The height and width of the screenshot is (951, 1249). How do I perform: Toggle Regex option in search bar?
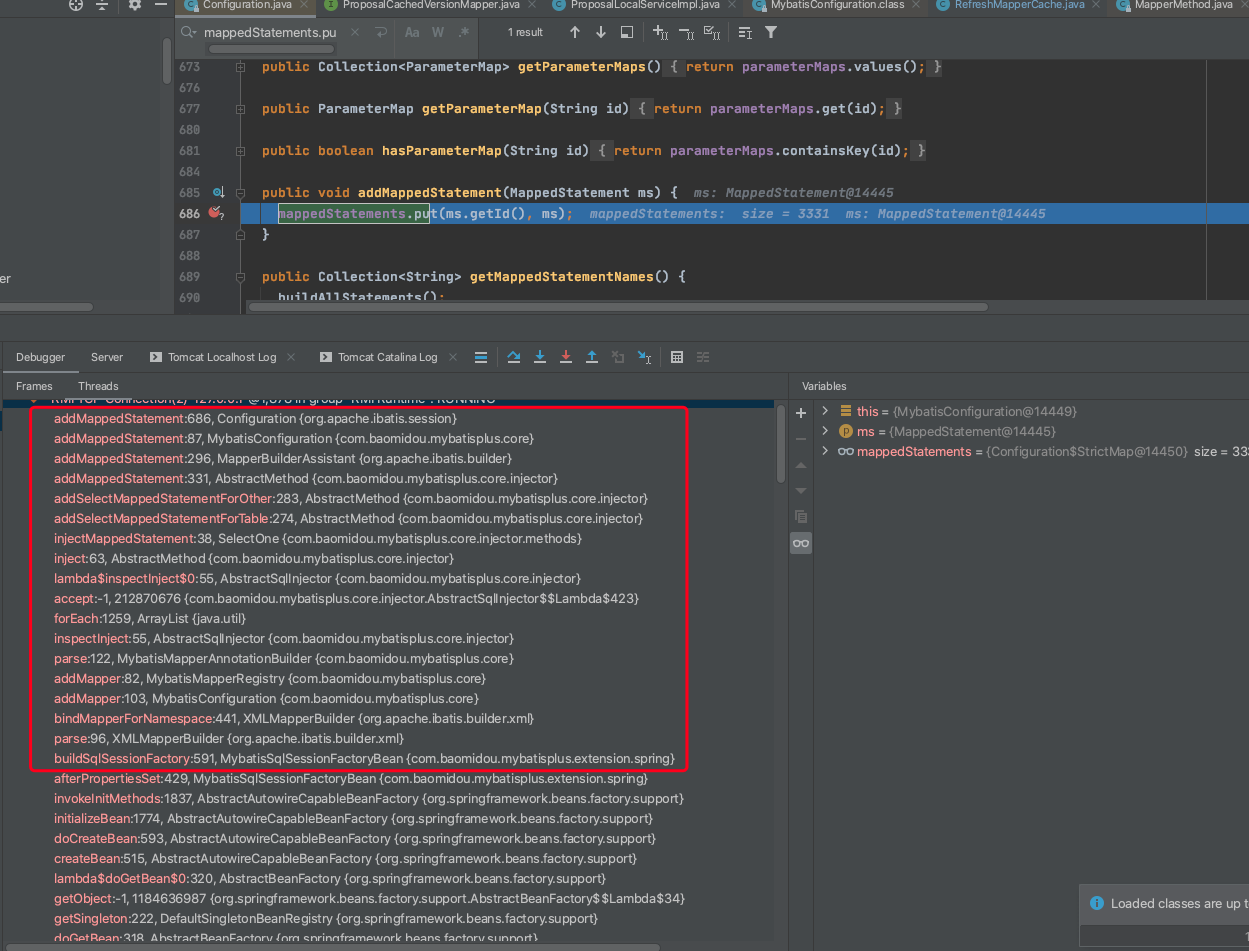pyautogui.click(x=463, y=32)
